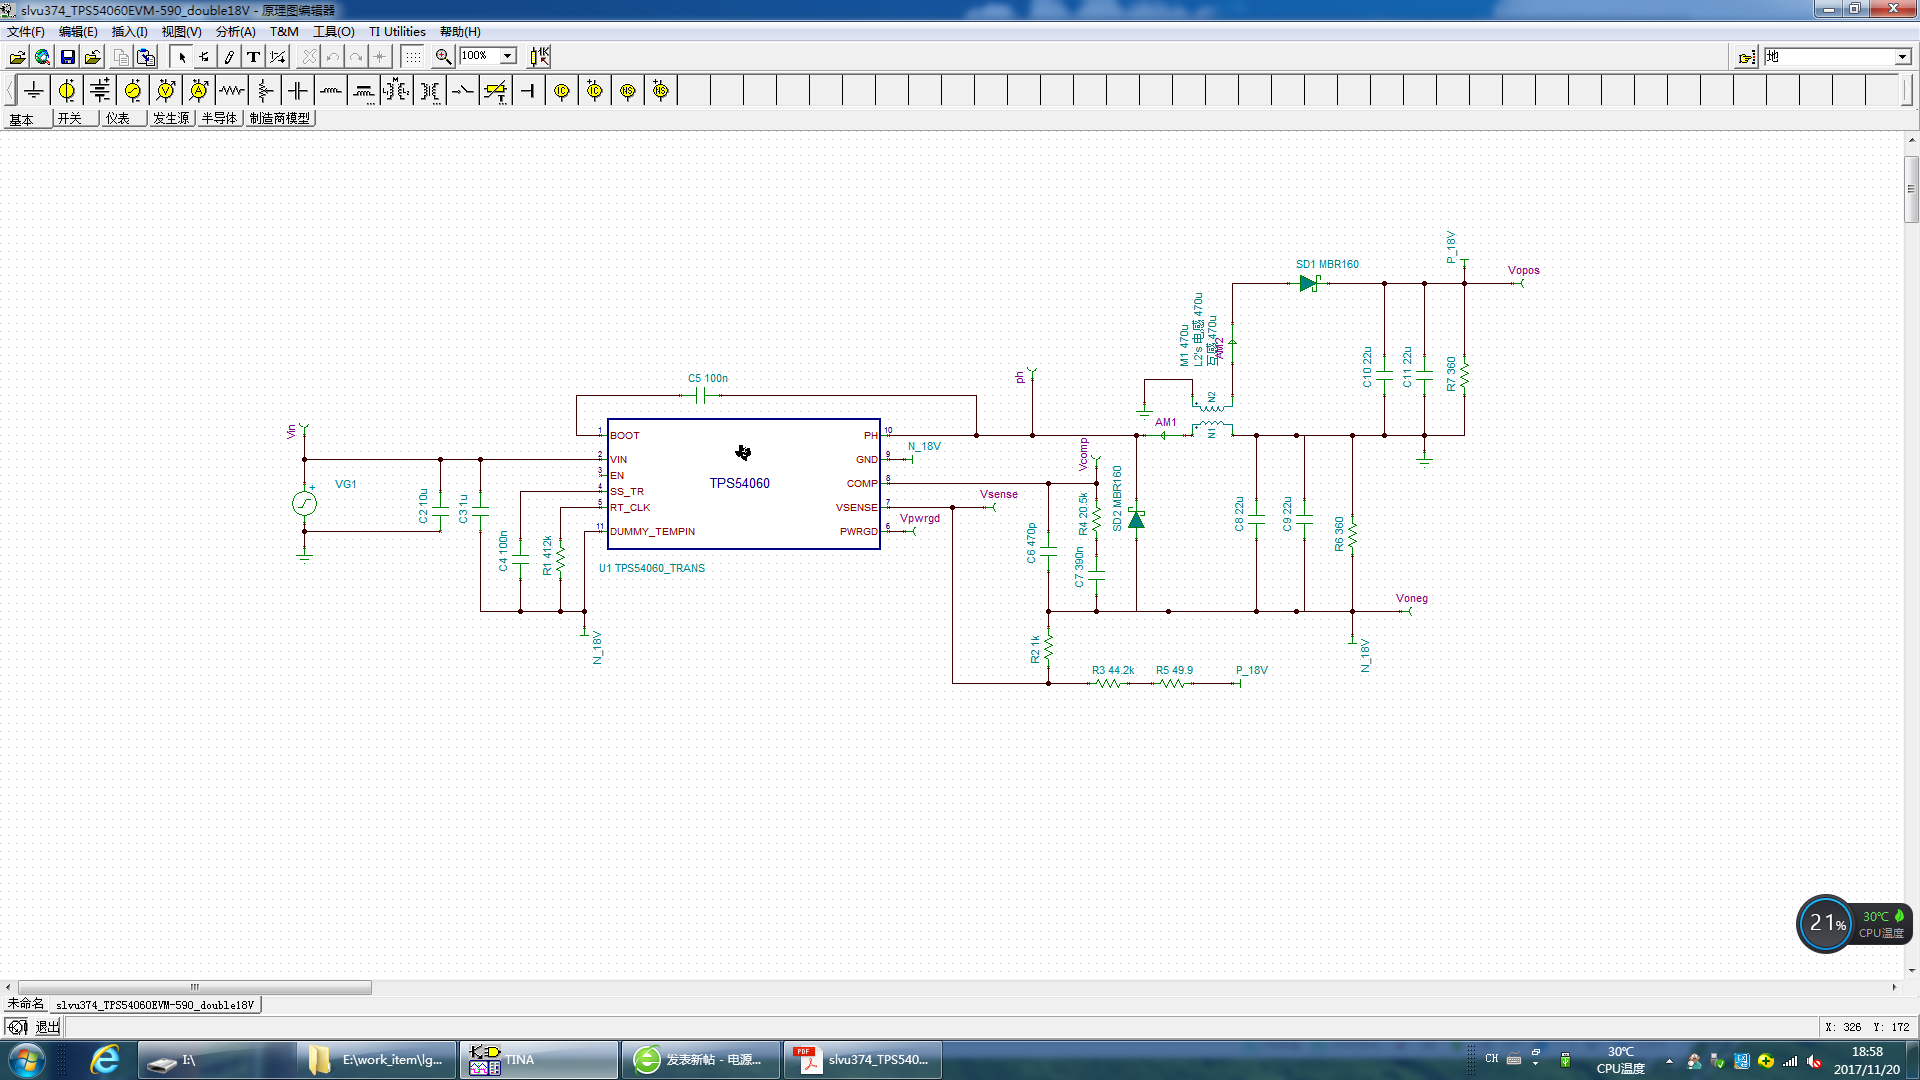Select the capacitor component icon
The width and height of the screenshot is (1920, 1080).
pos(298,91)
